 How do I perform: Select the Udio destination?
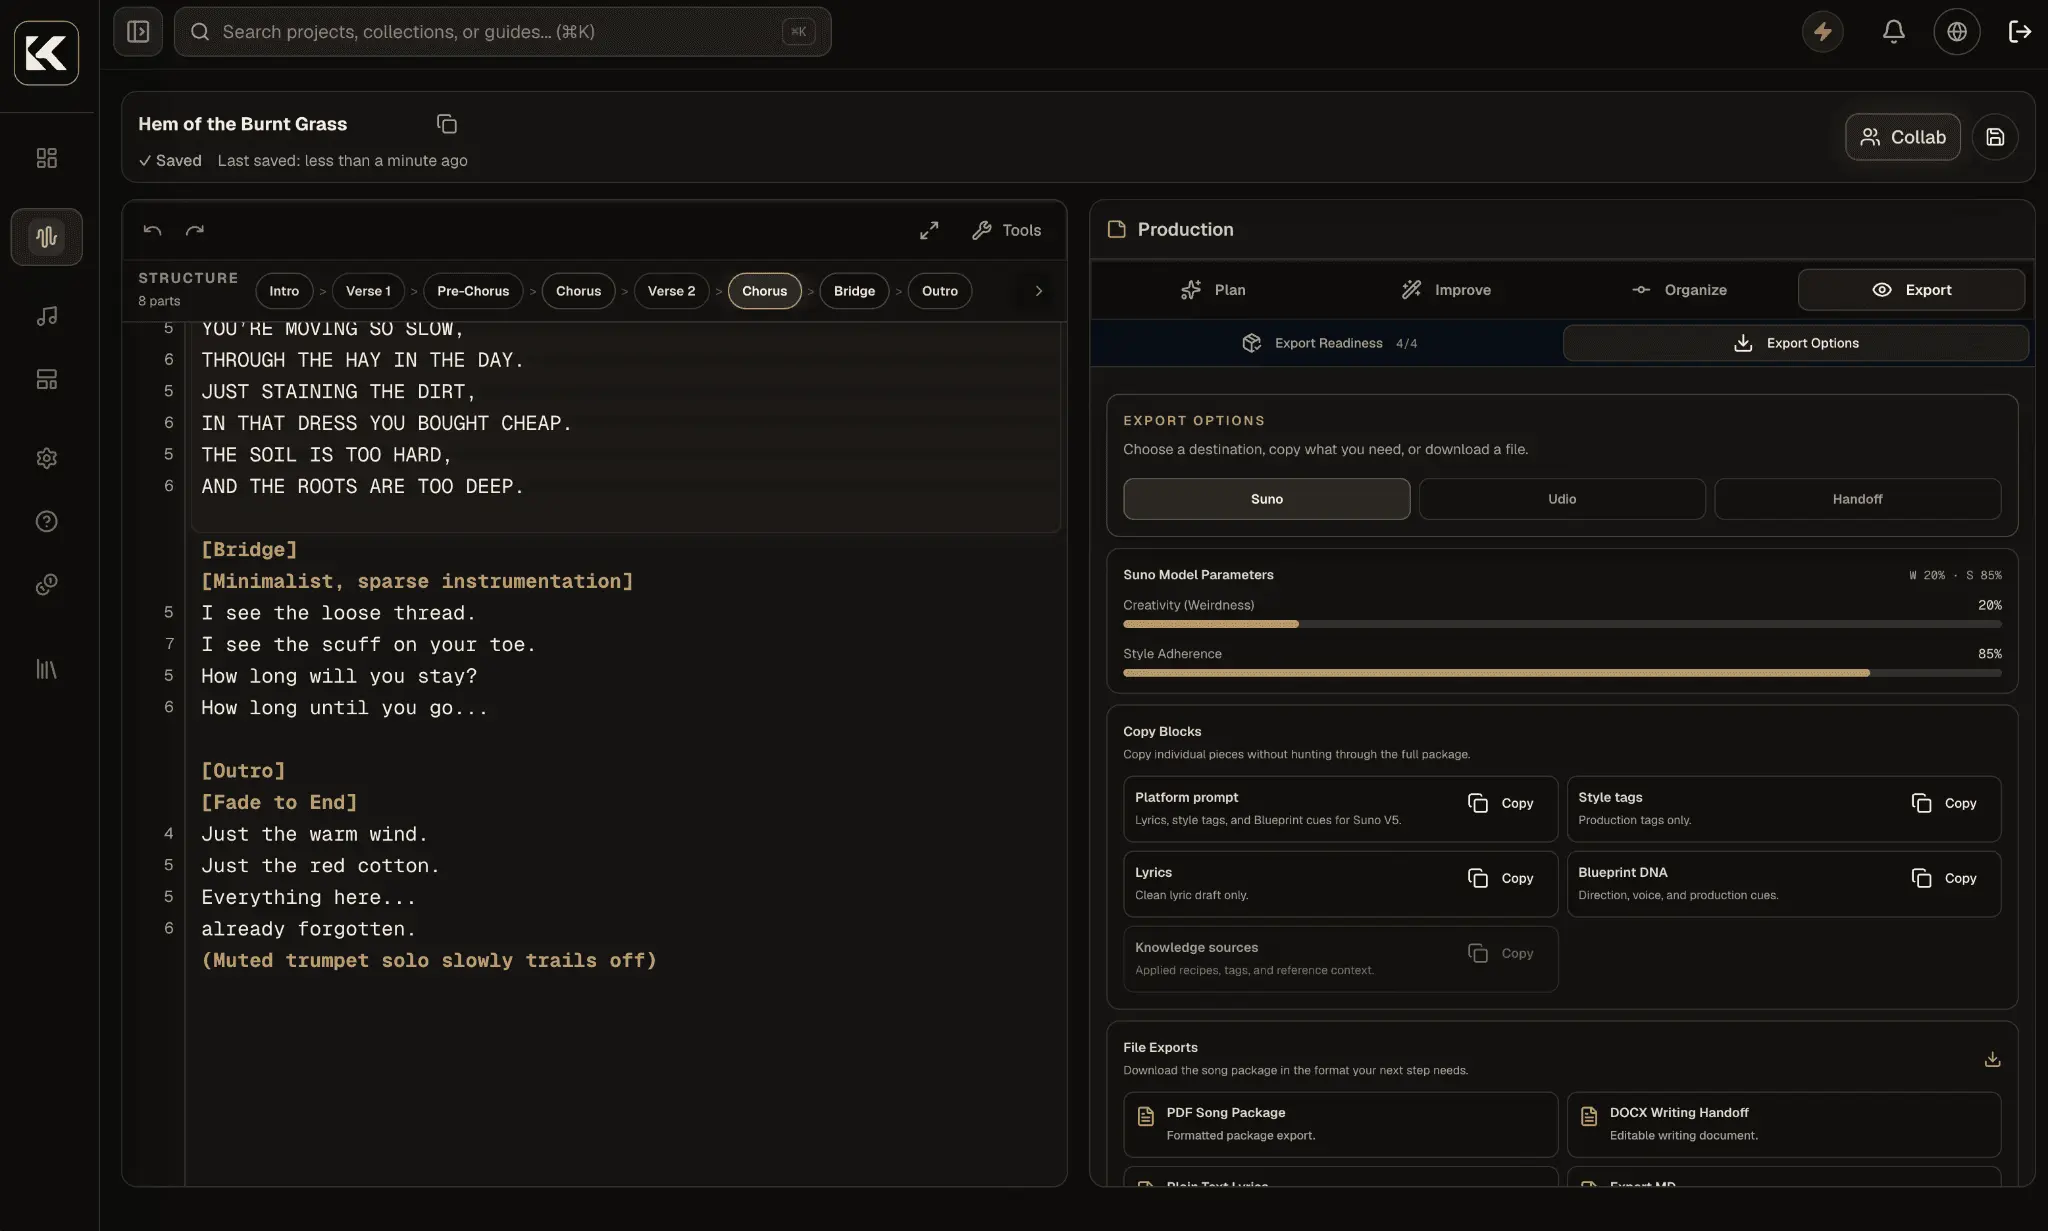(x=1562, y=499)
